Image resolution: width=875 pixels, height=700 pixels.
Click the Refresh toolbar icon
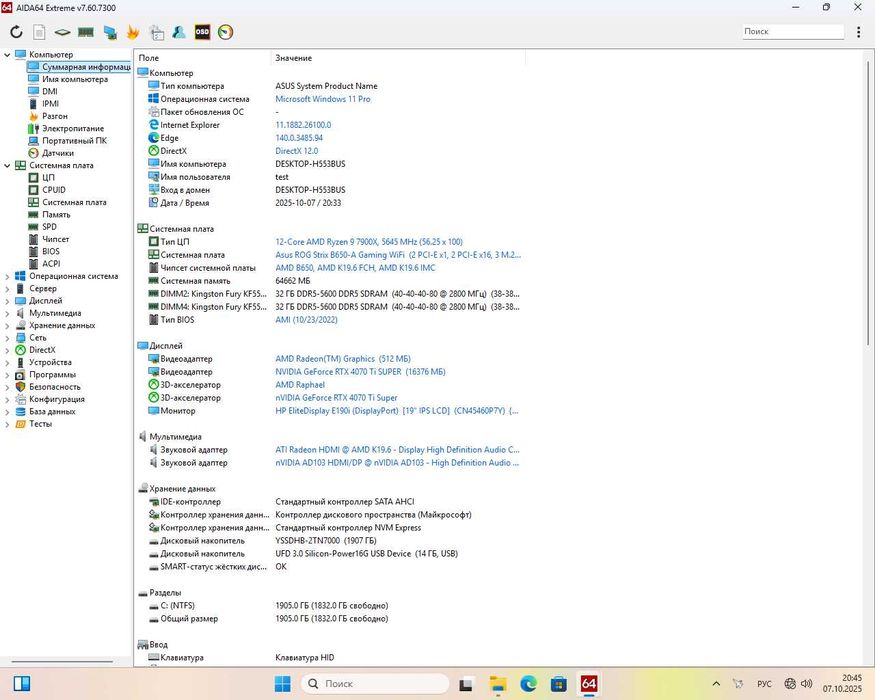coord(16,32)
